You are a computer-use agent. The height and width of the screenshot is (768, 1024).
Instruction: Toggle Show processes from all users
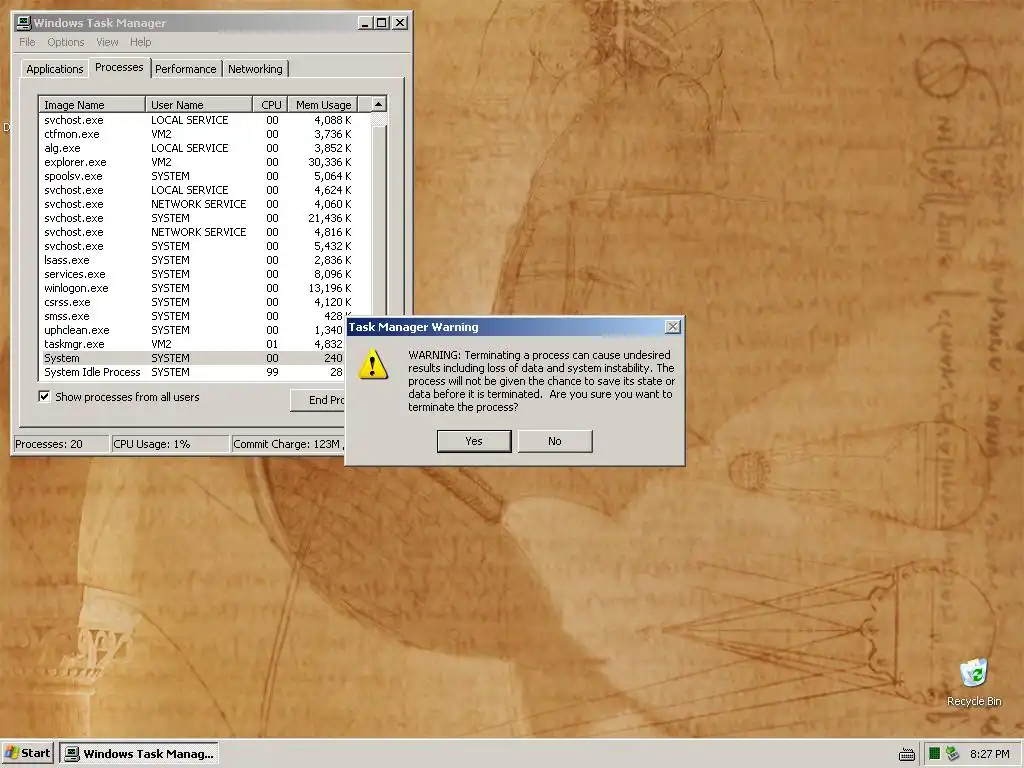[x=44, y=396]
